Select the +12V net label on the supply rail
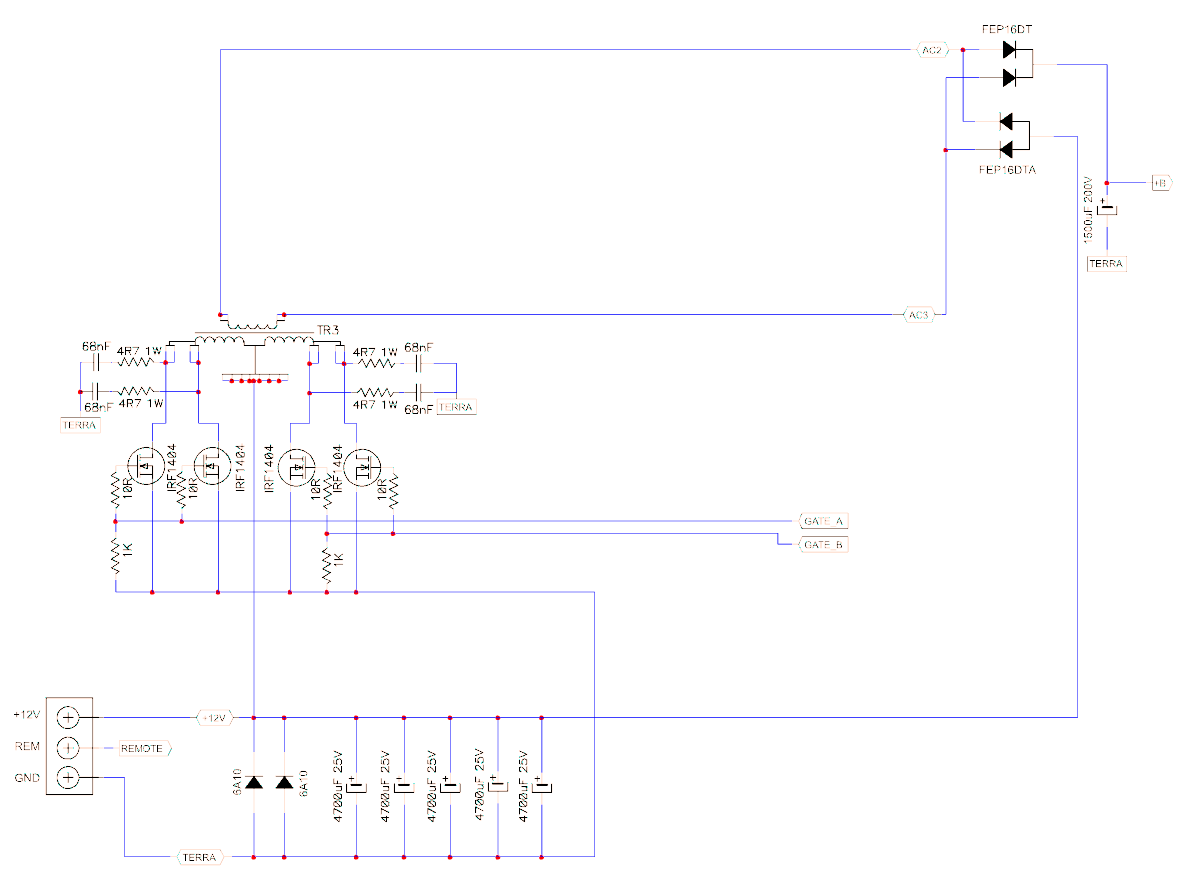 click(x=215, y=718)
